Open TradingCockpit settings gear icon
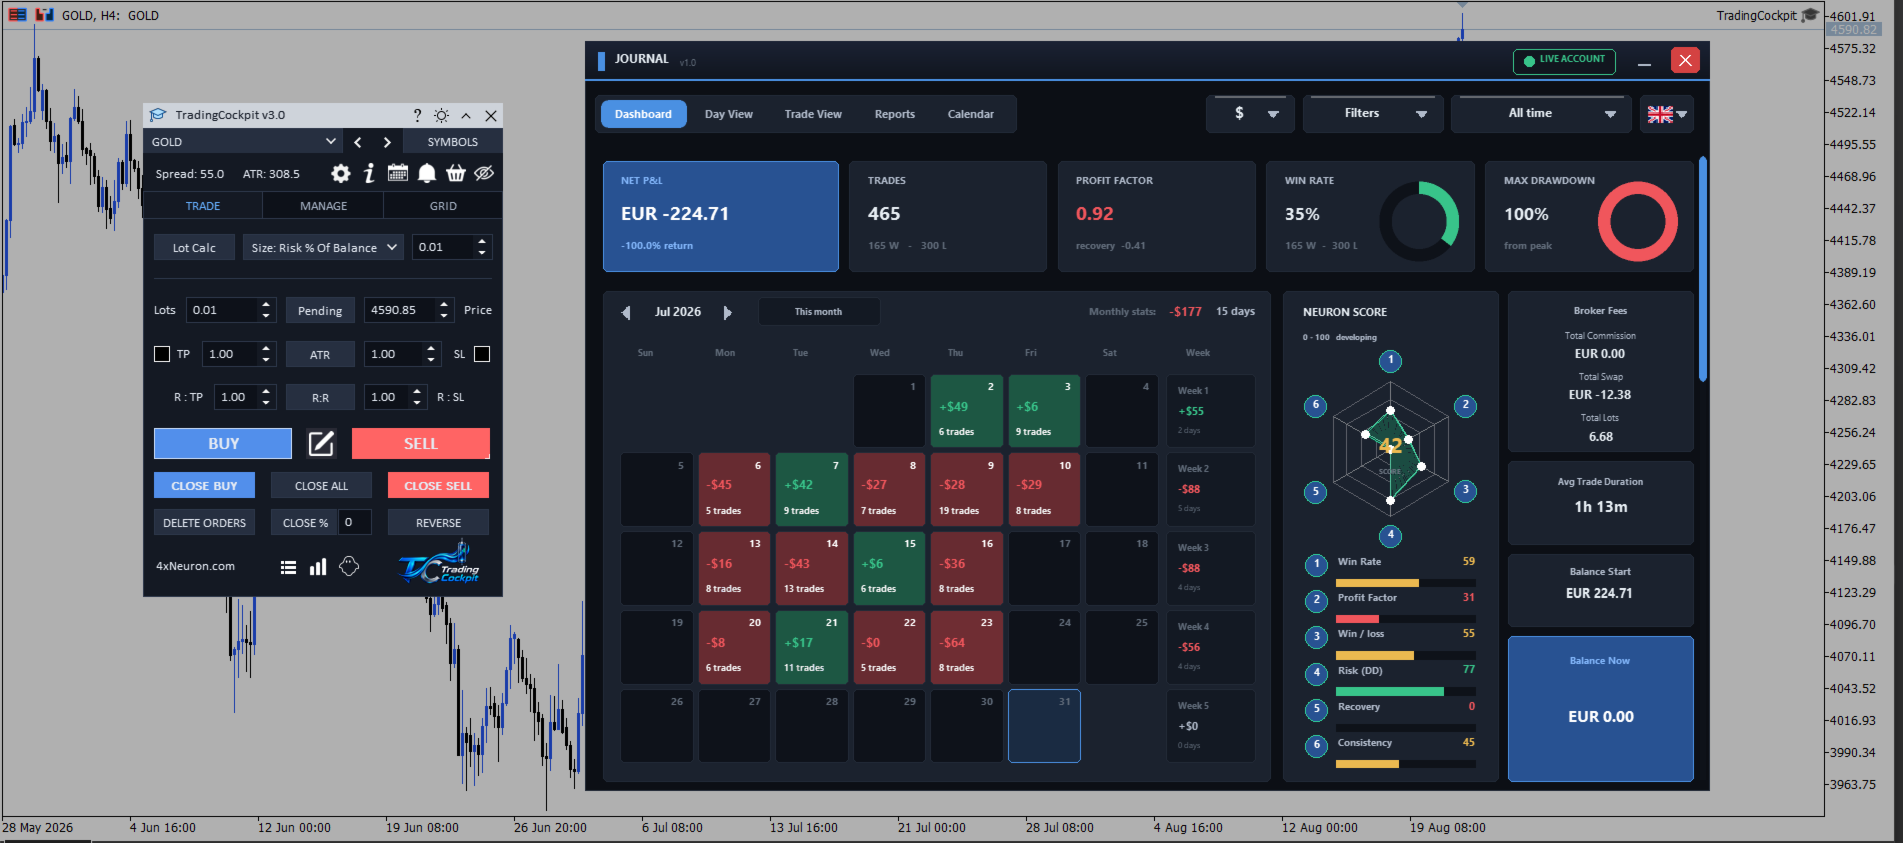 (x=341, y=173)
